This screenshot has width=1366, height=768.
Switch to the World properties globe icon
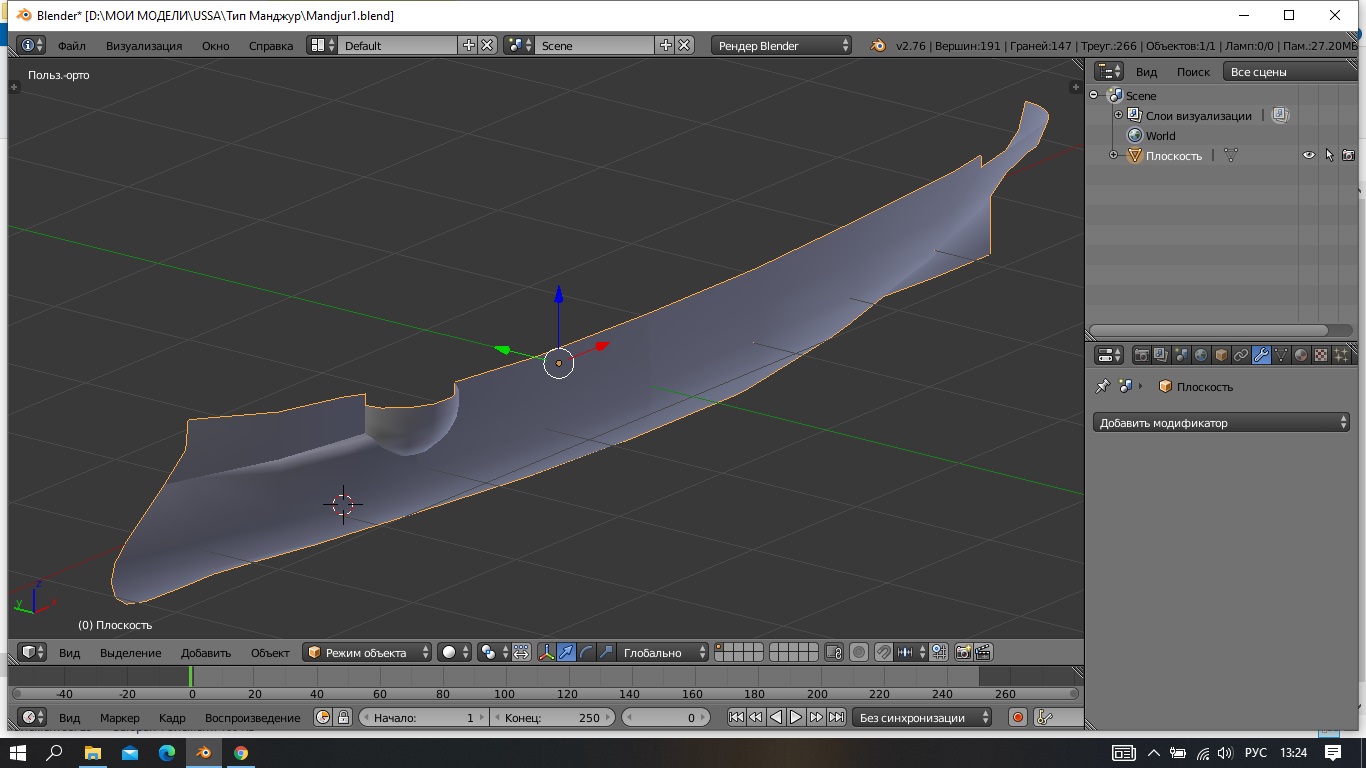(1201, 355)
